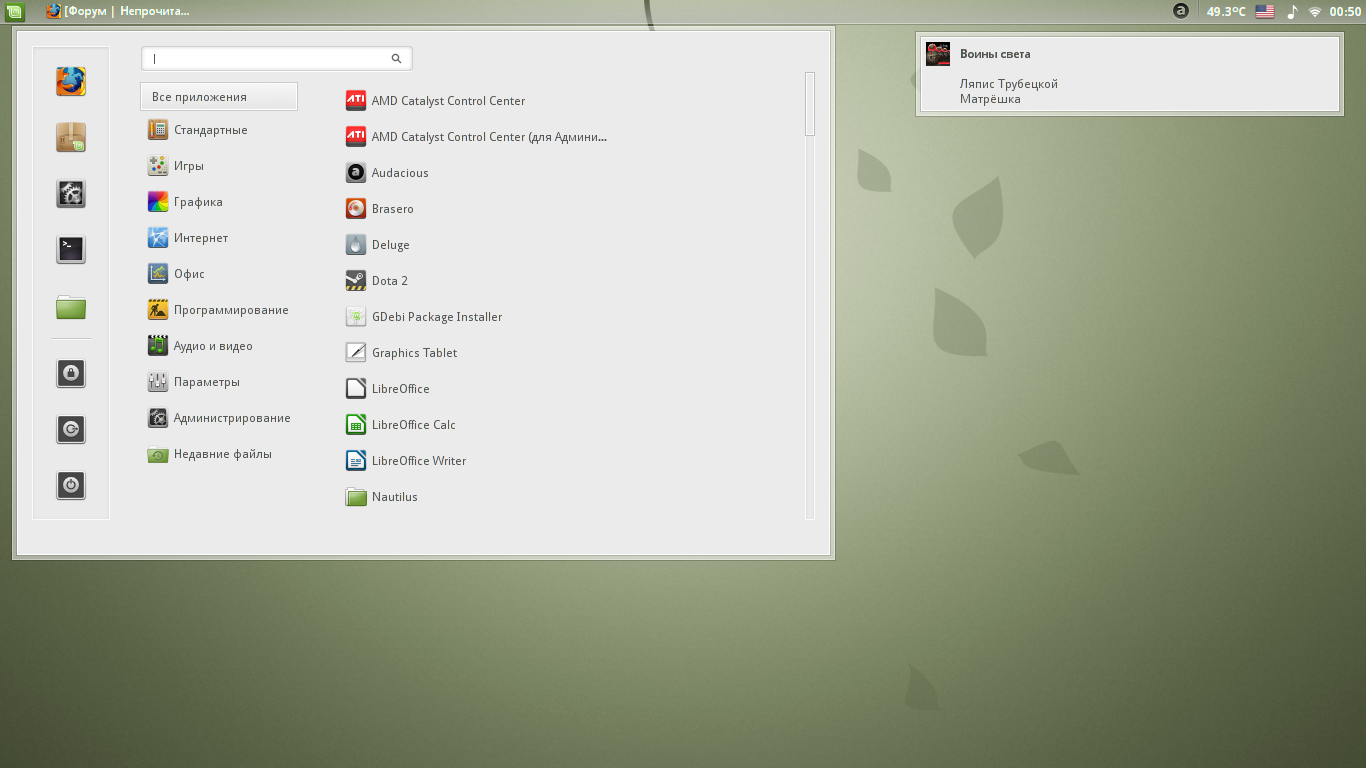
Task: Click the Audacious tray icon
Action: coord(1180,11)
